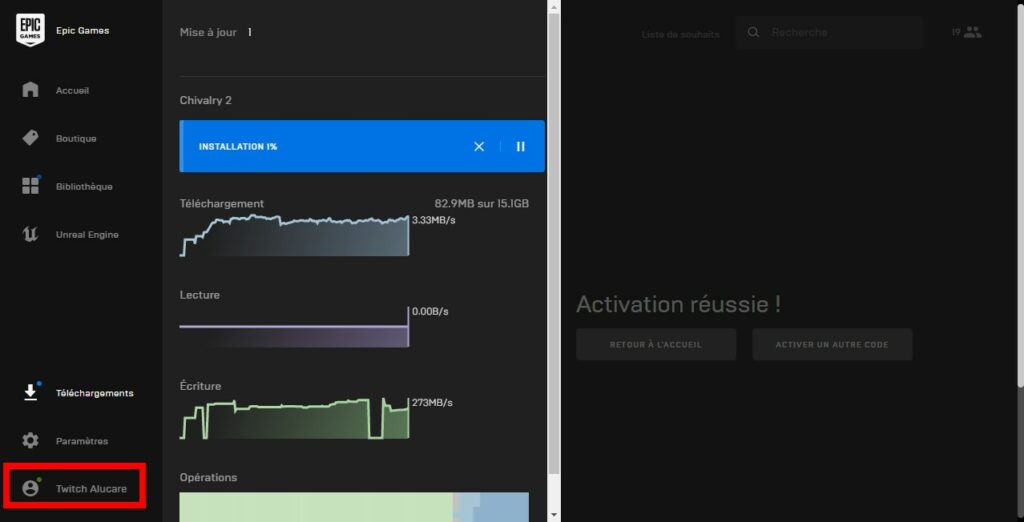Image resolution: width=1024 pixels, height=522 pixels.
Task: Click the Epic Games logo
Action: pos(30,30)
